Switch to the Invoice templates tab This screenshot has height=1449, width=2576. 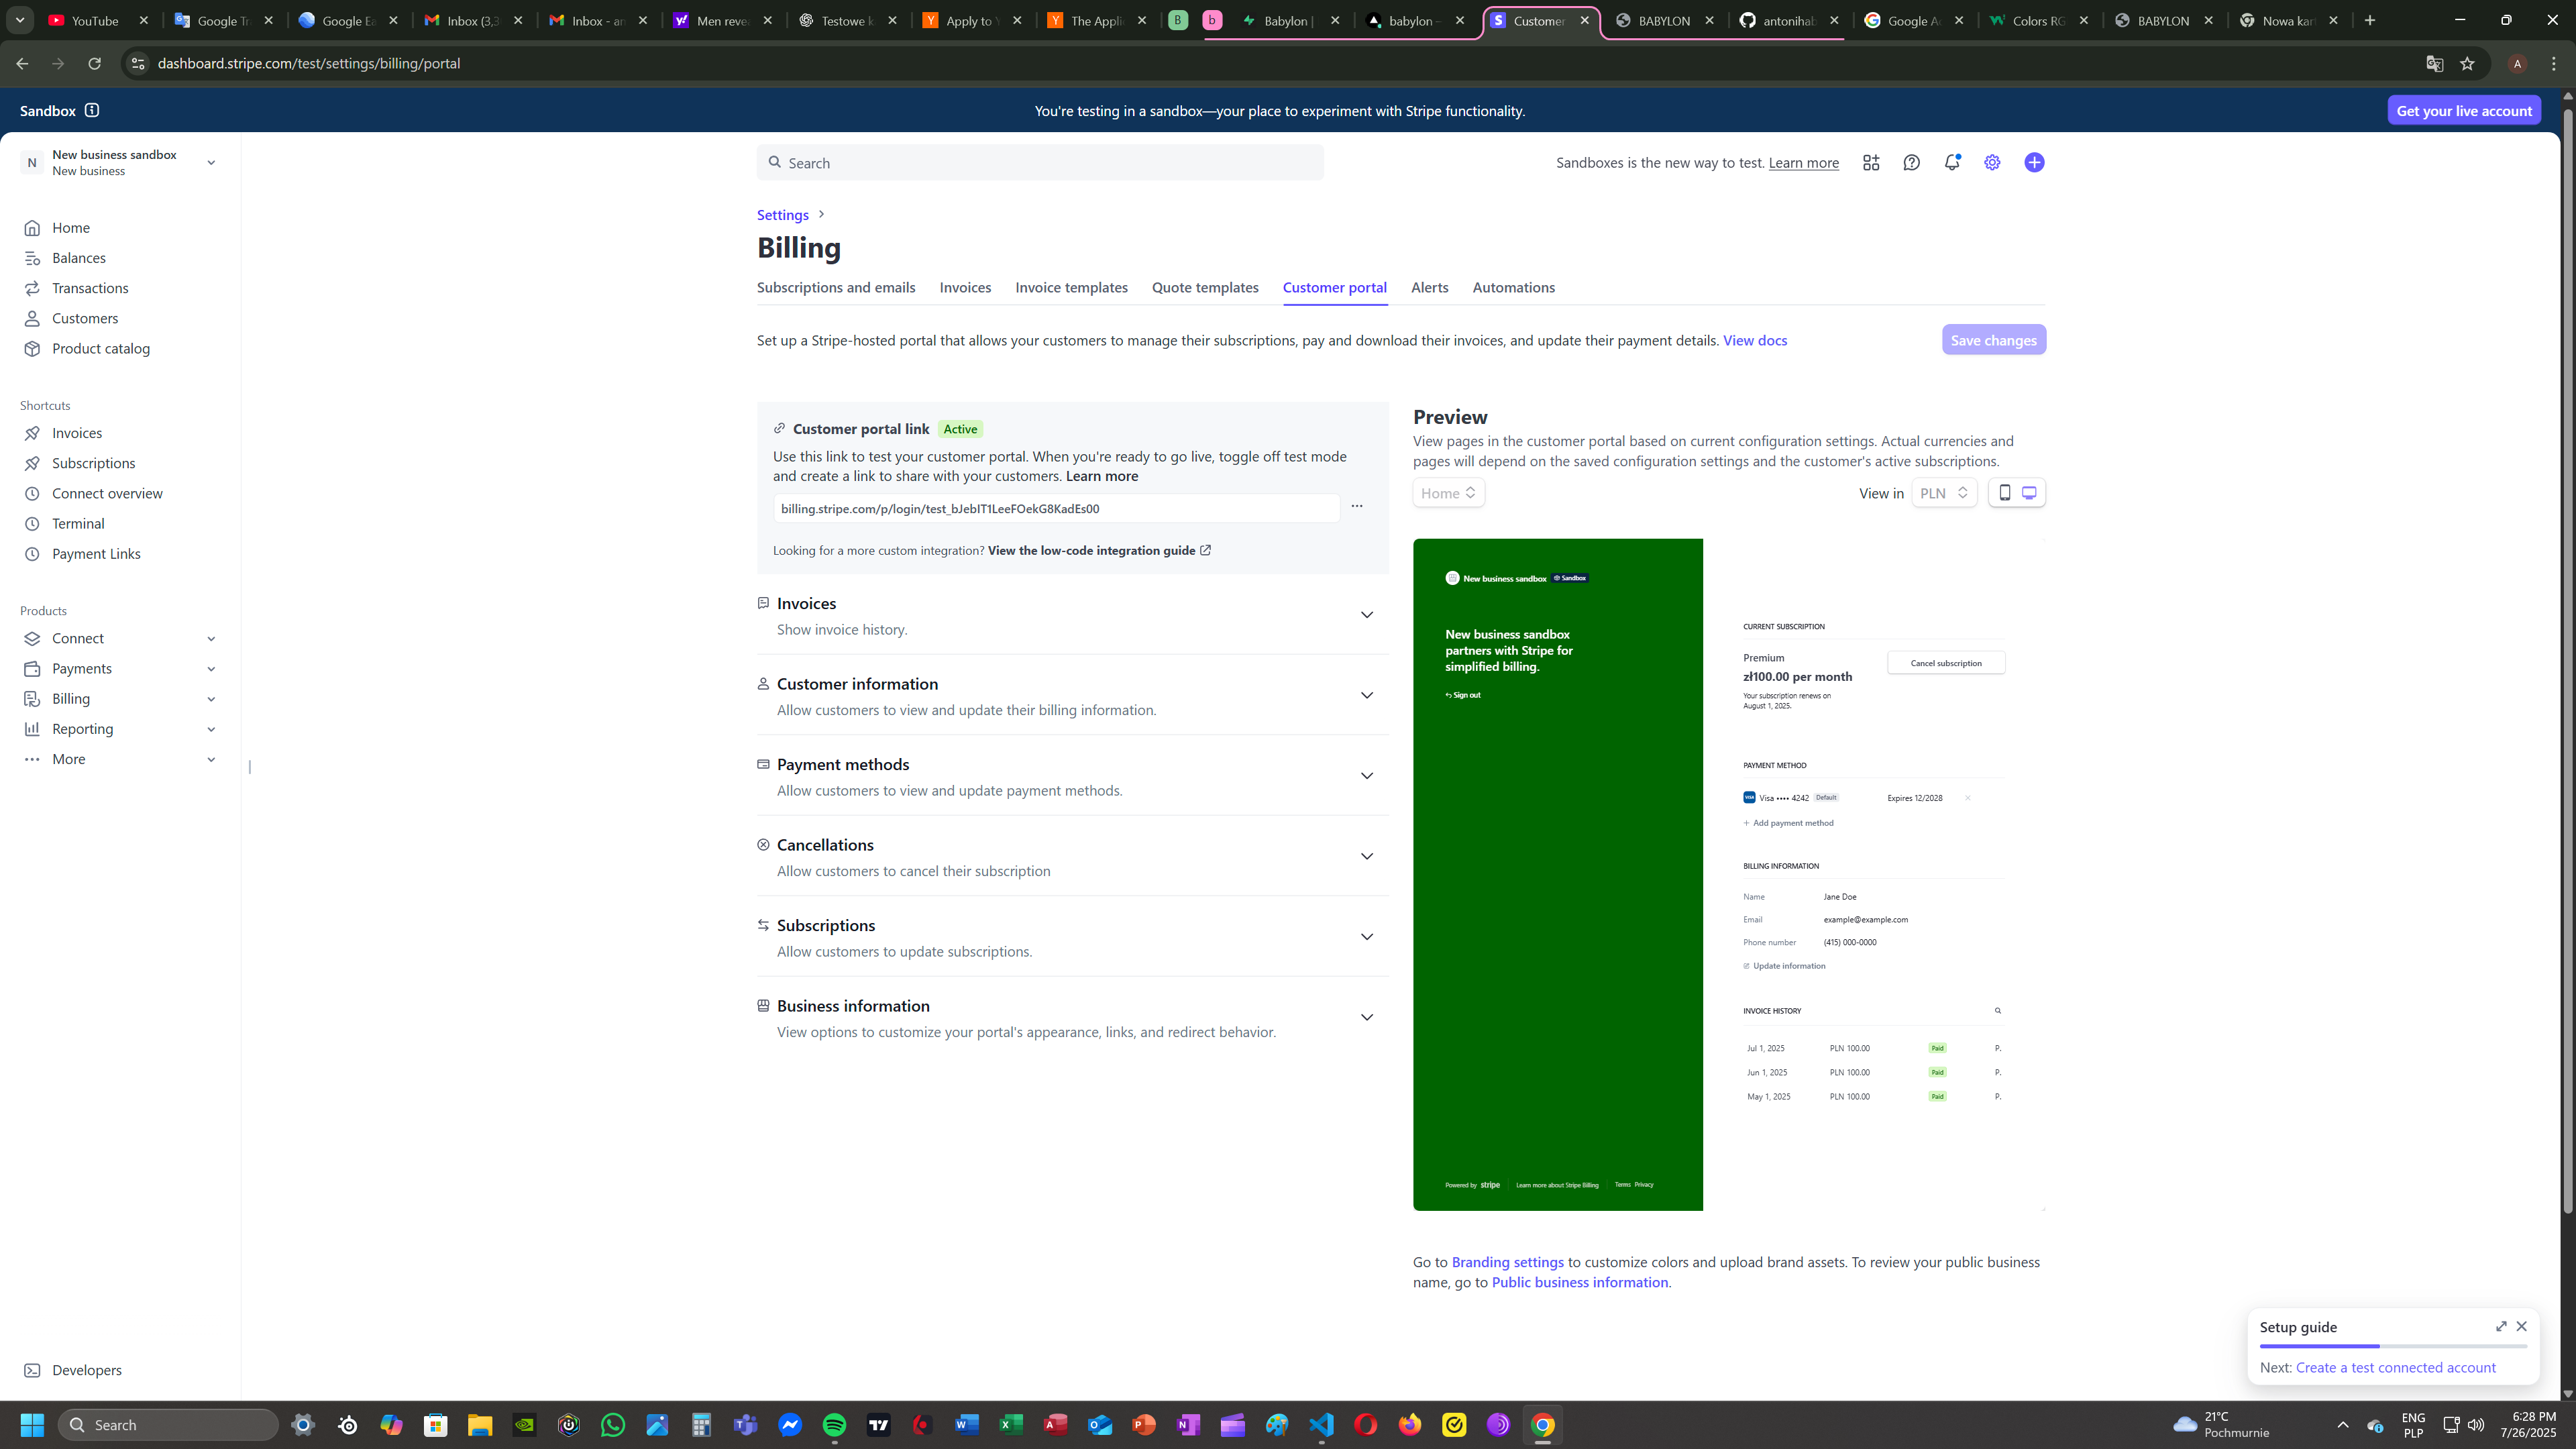tap(1071, 288)
